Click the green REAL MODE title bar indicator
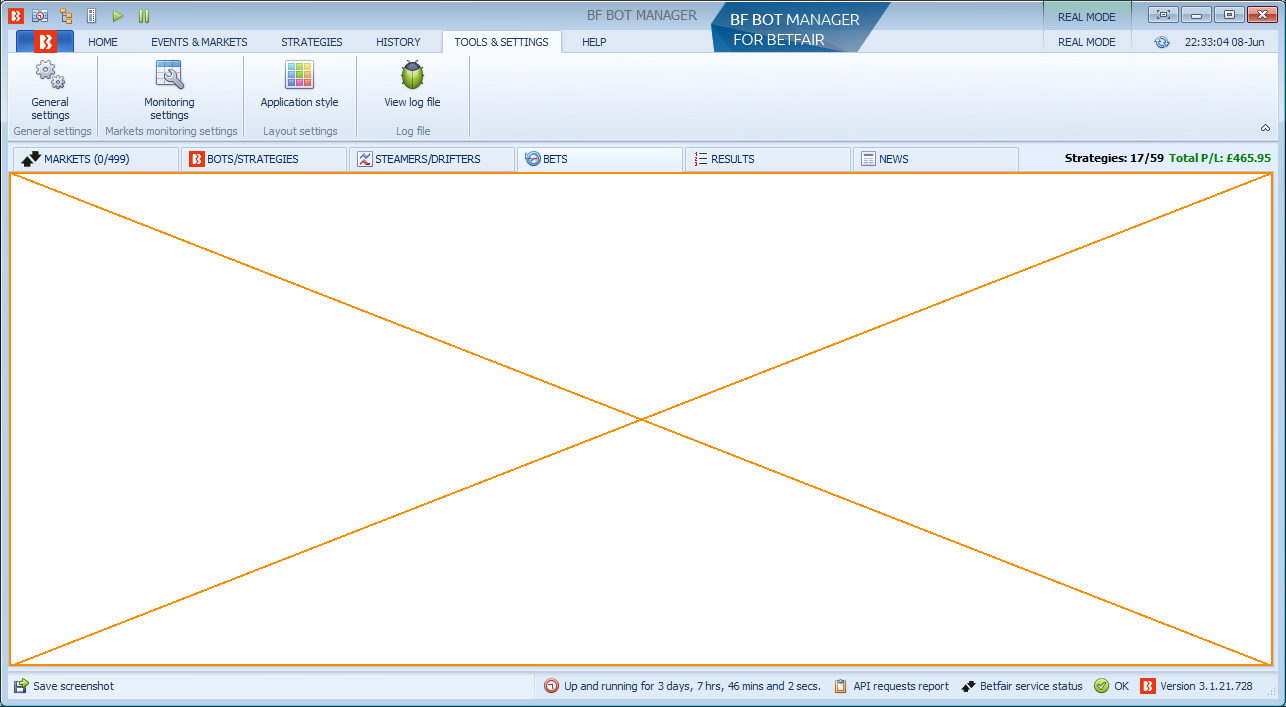The image size is (1286, 707). tap(1087, 16)
